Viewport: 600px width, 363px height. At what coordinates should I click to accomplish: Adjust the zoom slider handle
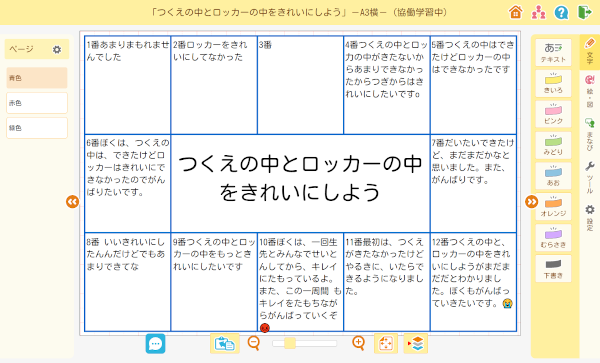[x=290, y=343]
